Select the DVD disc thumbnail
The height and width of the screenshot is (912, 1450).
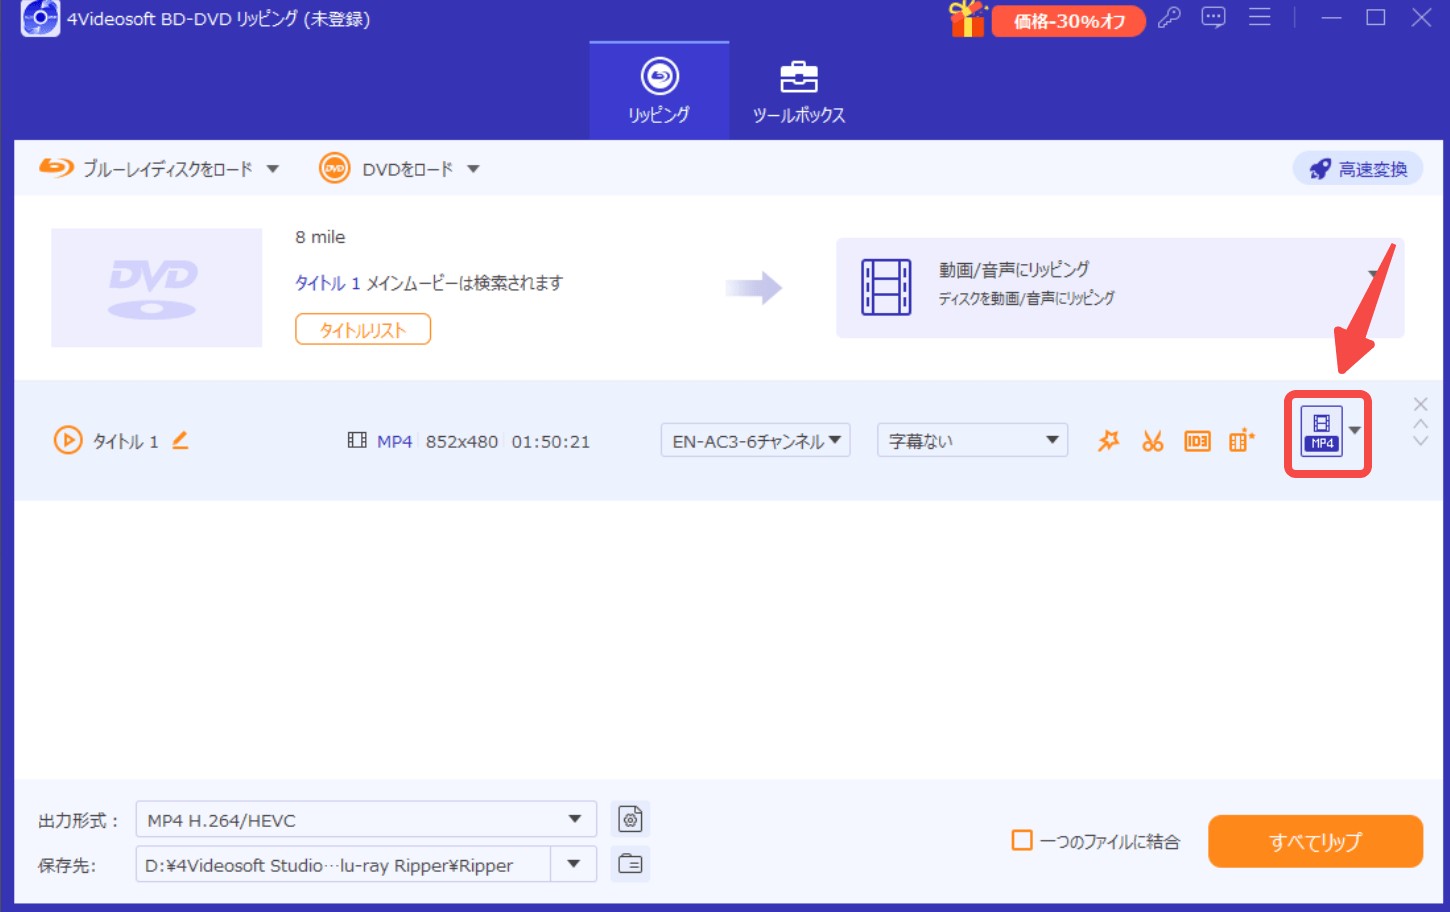tap(156, 287)
